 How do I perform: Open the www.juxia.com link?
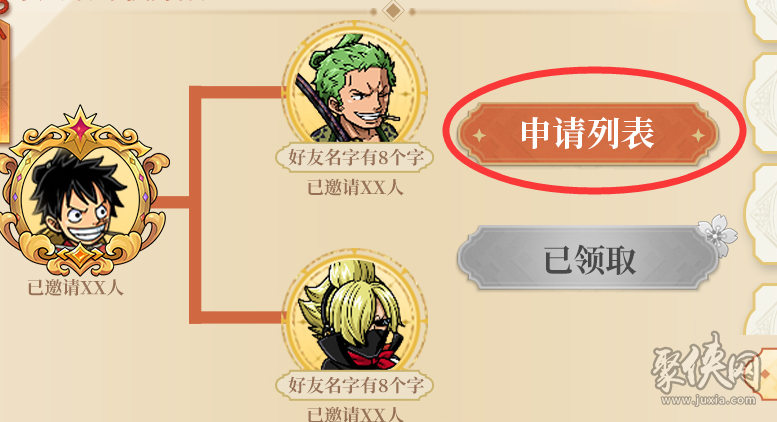[708, 399]
